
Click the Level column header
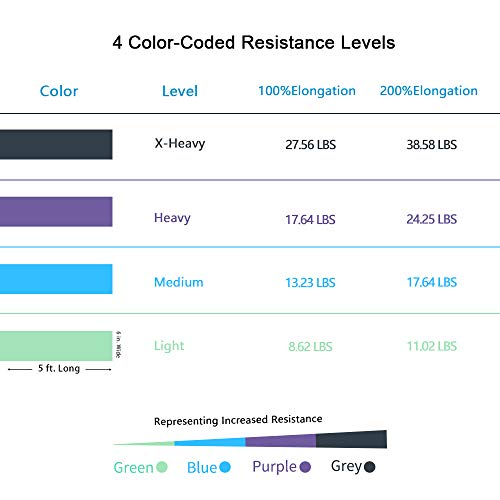click(x=180, y=91)
